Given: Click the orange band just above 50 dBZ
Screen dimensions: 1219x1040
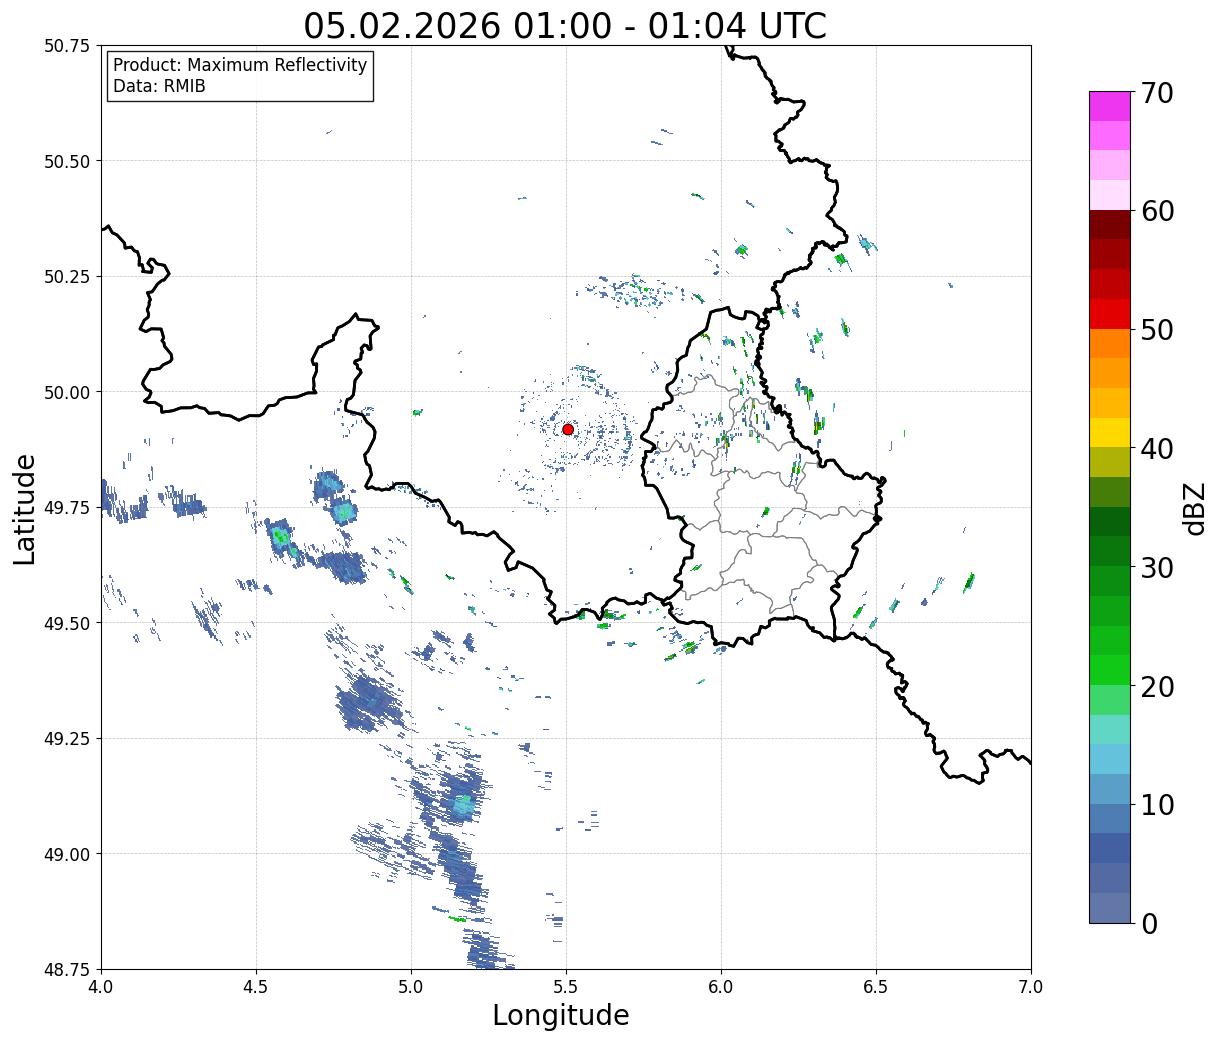Looking at the screenshot, I should click(x=1110, y=343).
